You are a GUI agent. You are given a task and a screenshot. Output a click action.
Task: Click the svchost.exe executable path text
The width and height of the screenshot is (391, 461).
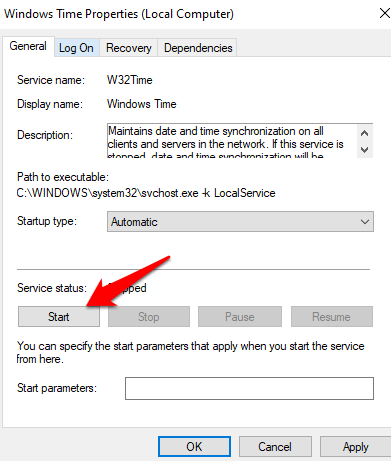[146, 193]
